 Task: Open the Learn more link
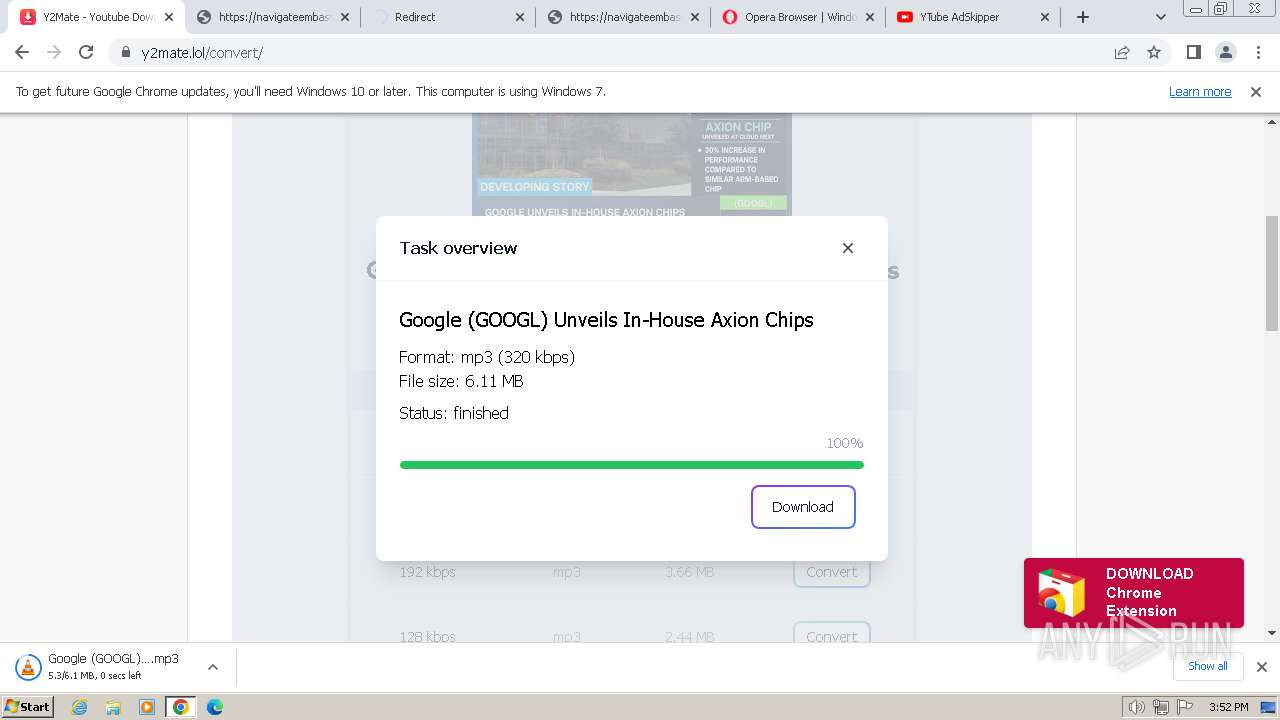(x=1200, y=92)
